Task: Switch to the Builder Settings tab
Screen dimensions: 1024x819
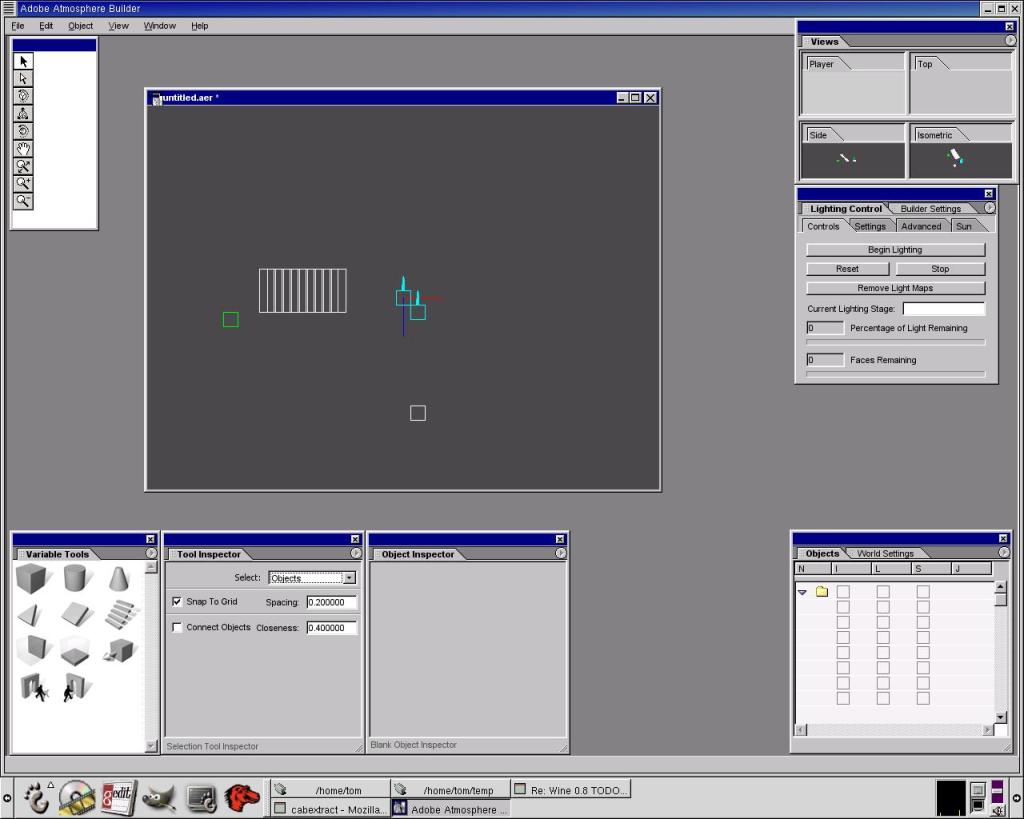Action: click(x=931, y=209)
